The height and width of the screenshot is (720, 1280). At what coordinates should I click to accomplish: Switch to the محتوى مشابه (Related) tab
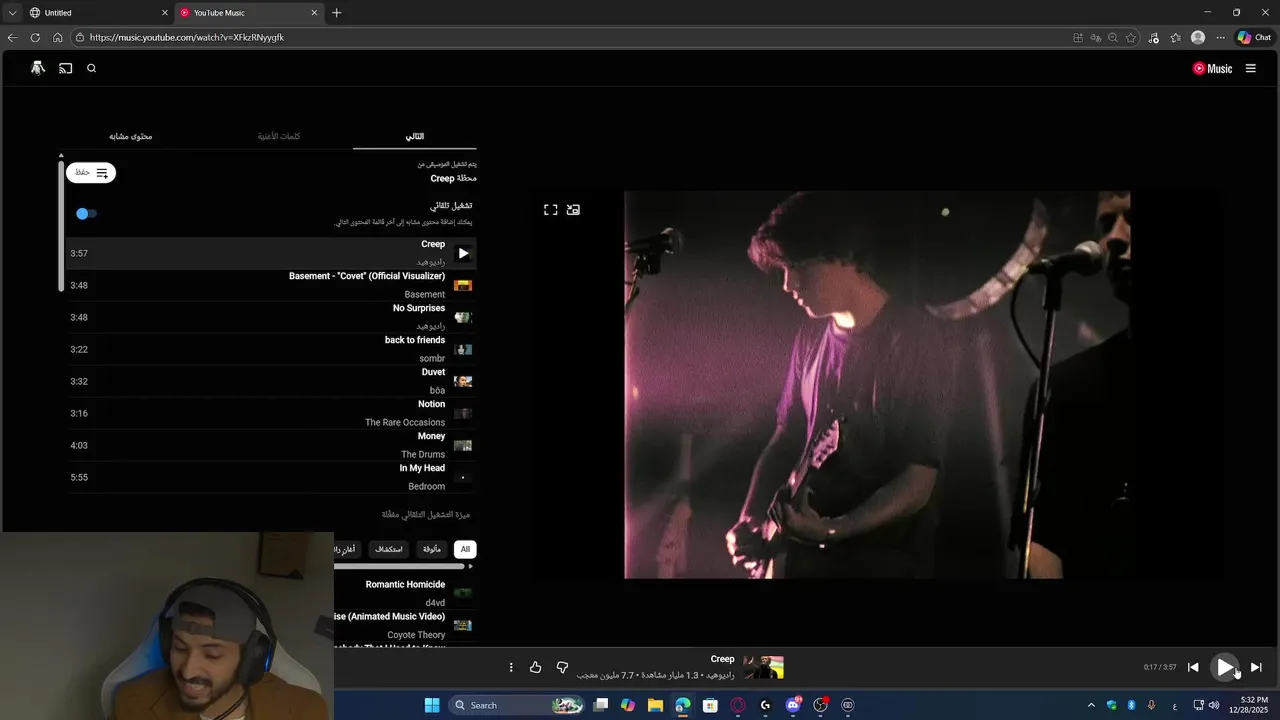click(131, 136)
